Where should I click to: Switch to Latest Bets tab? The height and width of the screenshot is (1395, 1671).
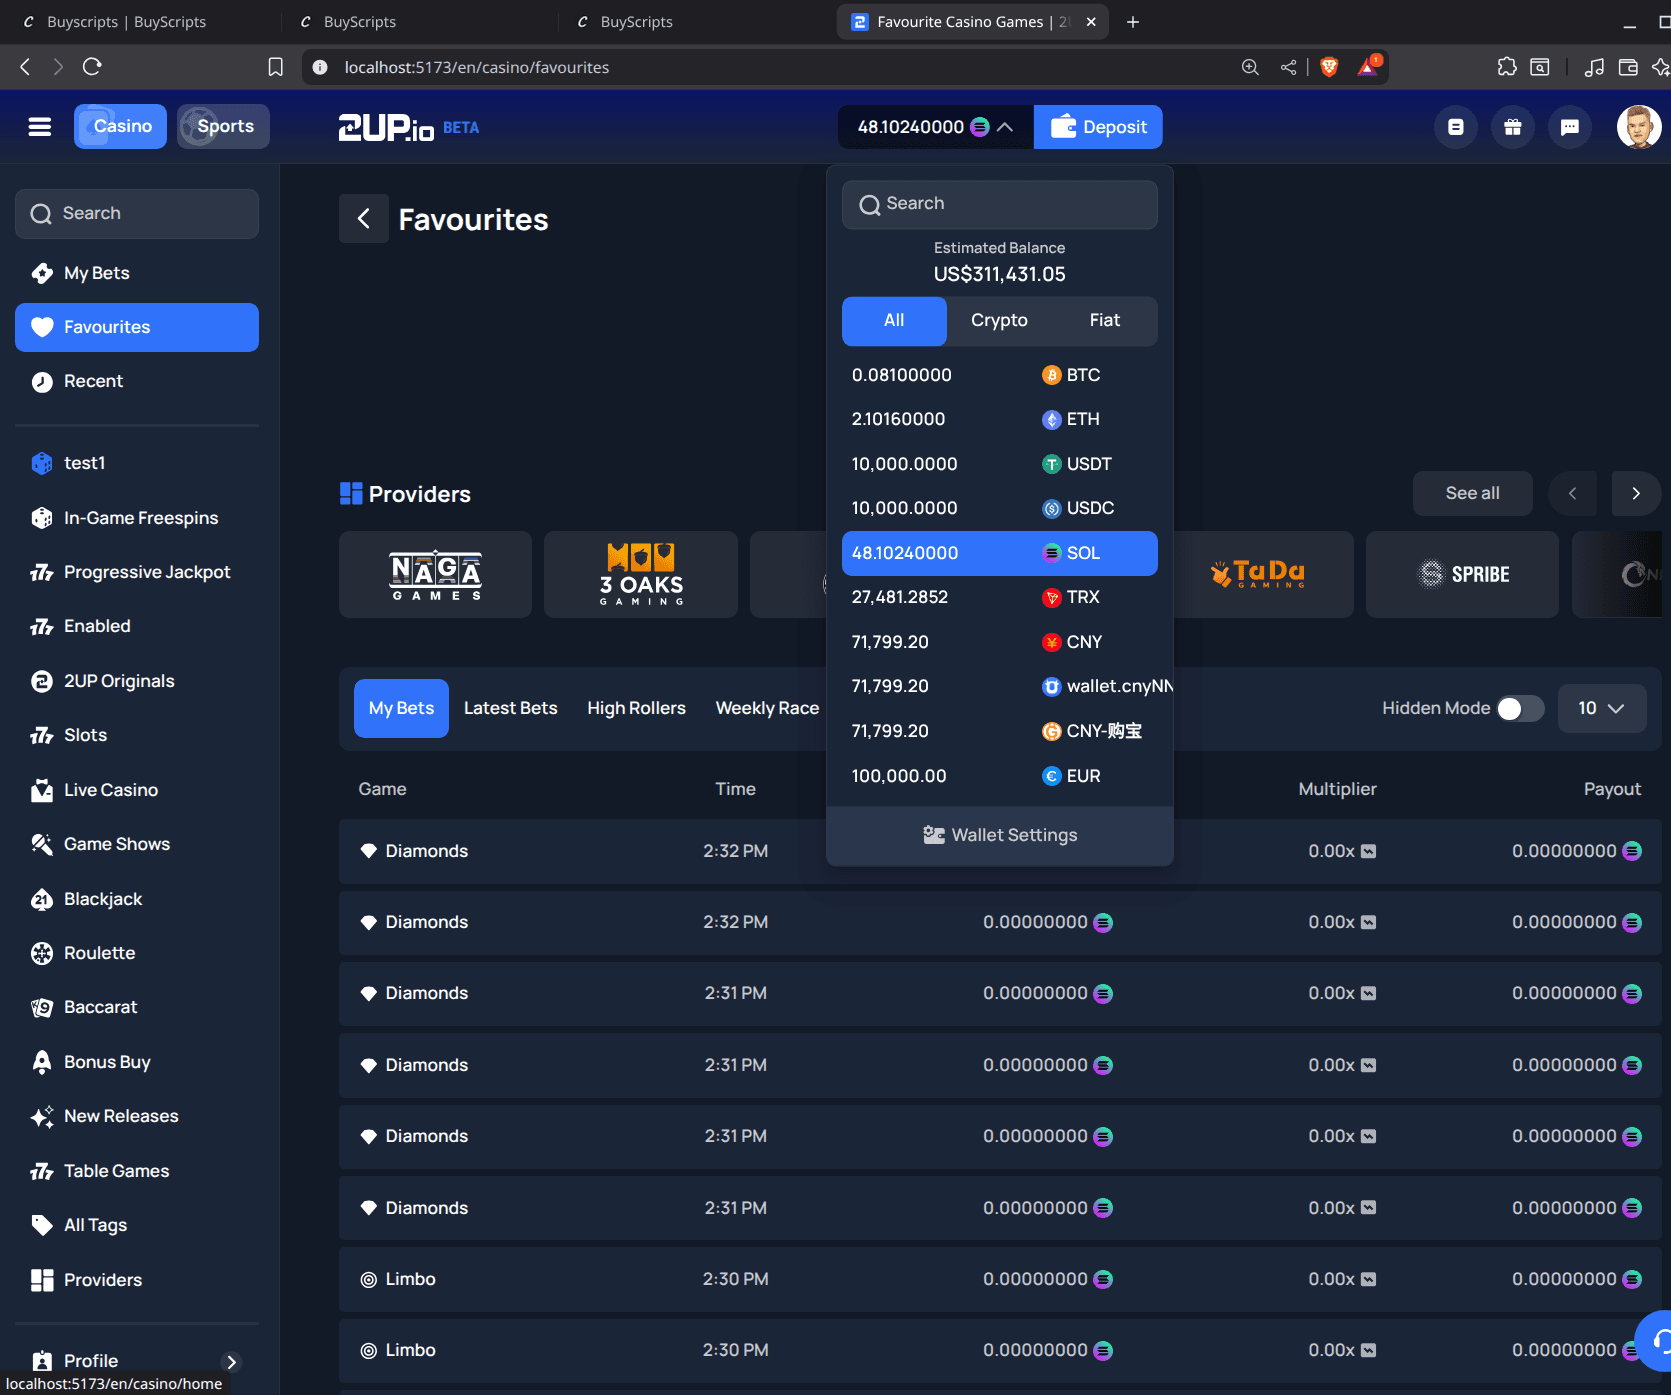(x=510, y=708)
